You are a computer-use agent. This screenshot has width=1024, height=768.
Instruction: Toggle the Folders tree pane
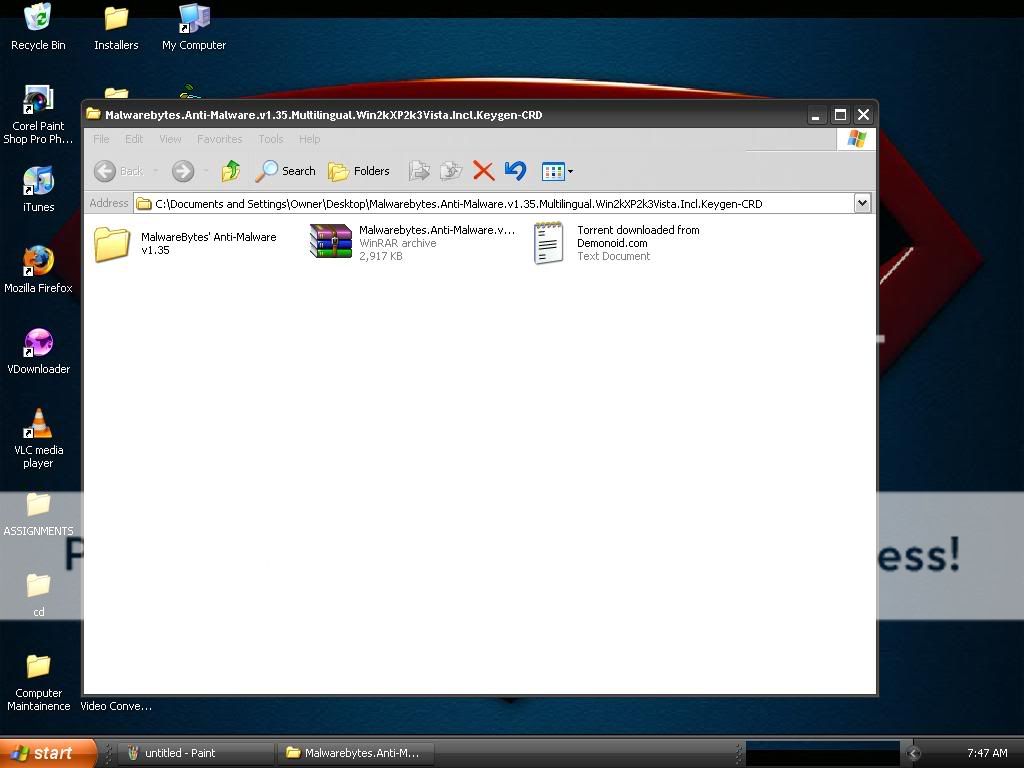pos(359,171)
